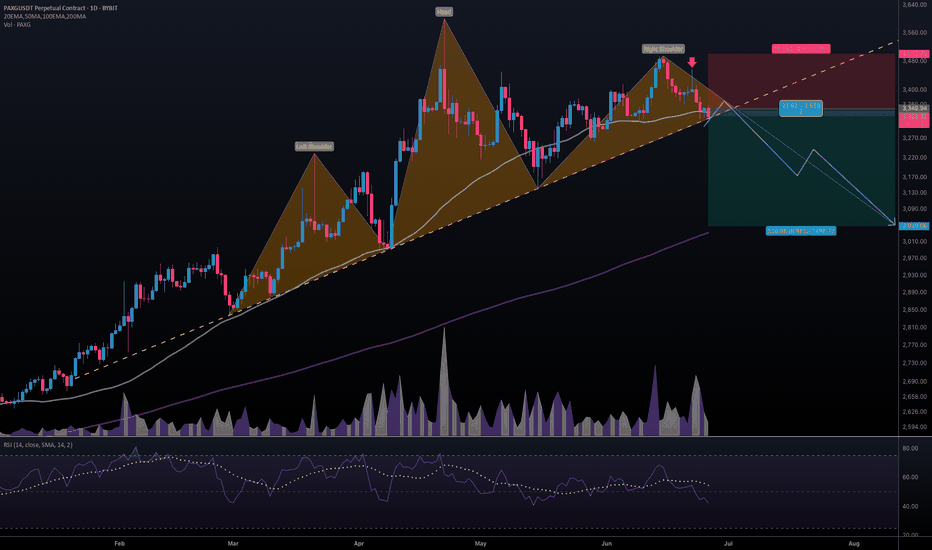Select the Left Shoulder label
The width and height of the screenshot is (932, 550).
click(314, 146)
